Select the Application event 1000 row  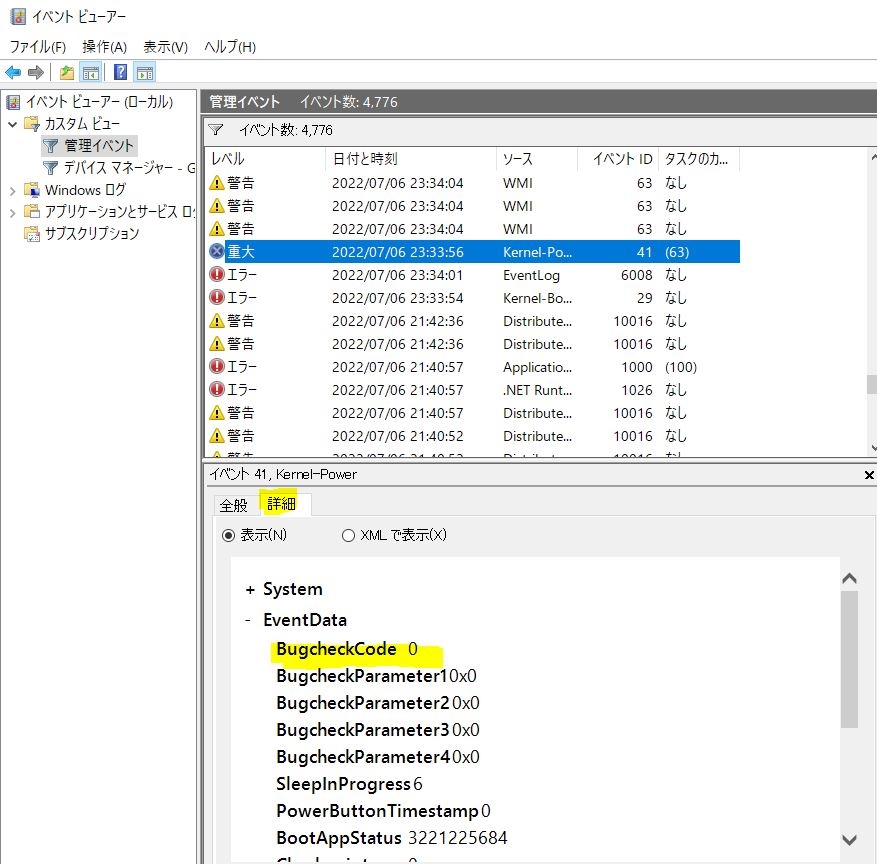coord(473,366)
